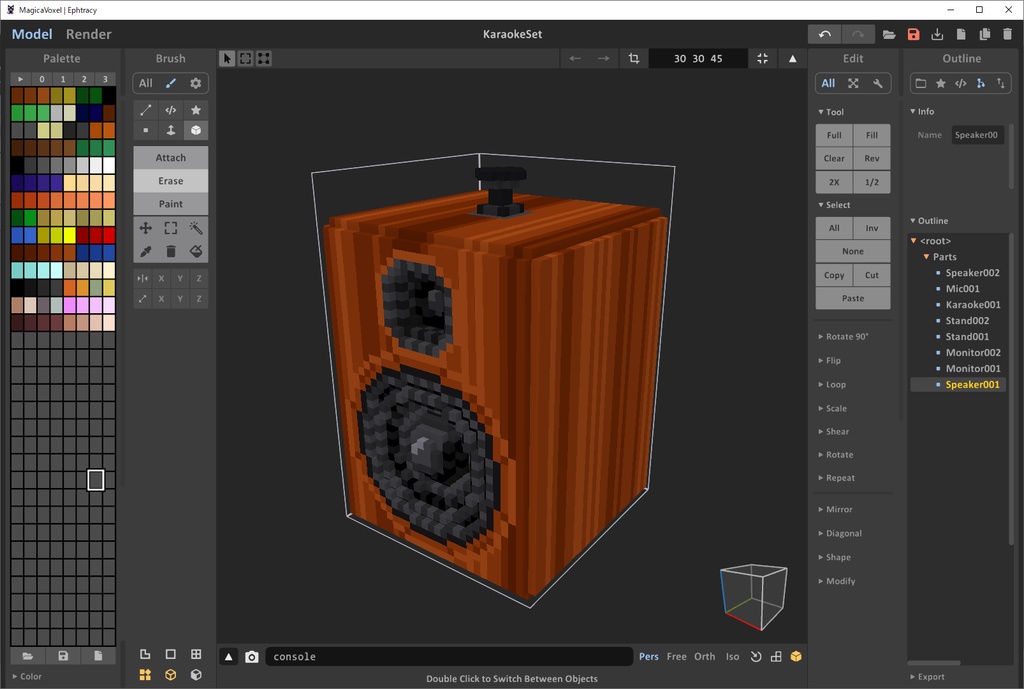
Task: Select the line brush tool
Action: pos(146,110)
